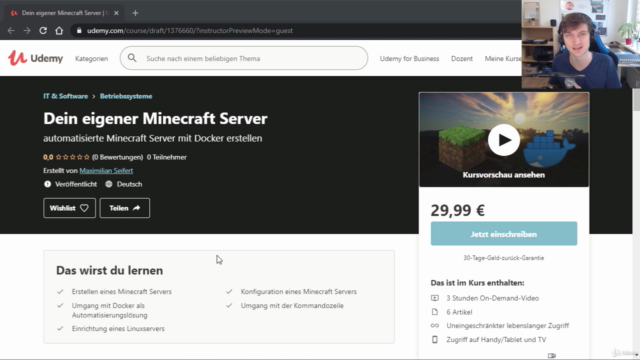640x360 pixels.
Task: Open instructor Maximilian Seifert's profile
Action: tap(106, 171)
